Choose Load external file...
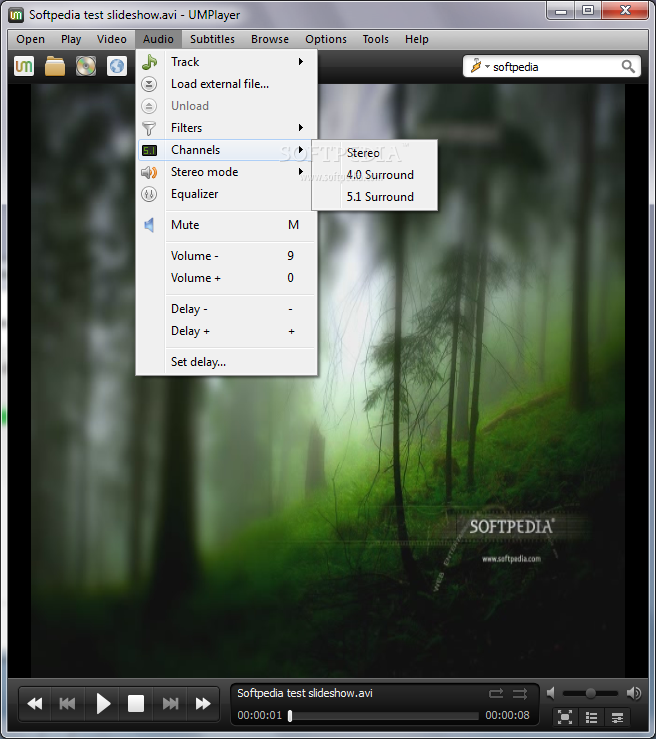Viewport: 656px width, 739px height. pos(227,84)
